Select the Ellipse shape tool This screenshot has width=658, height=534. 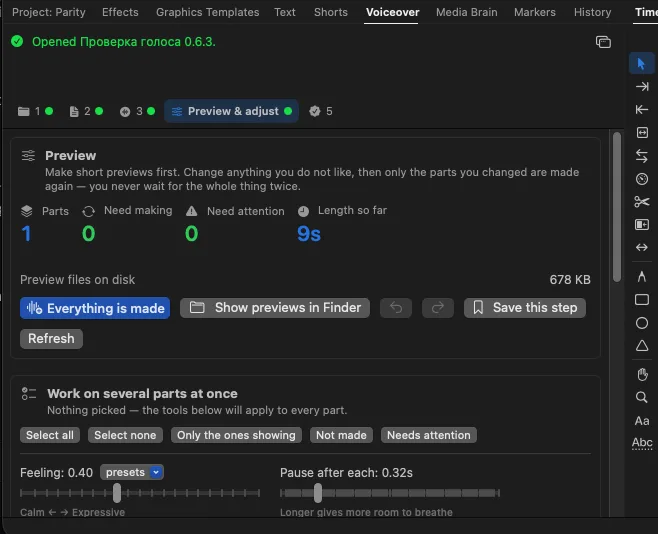tap(642, 323)
